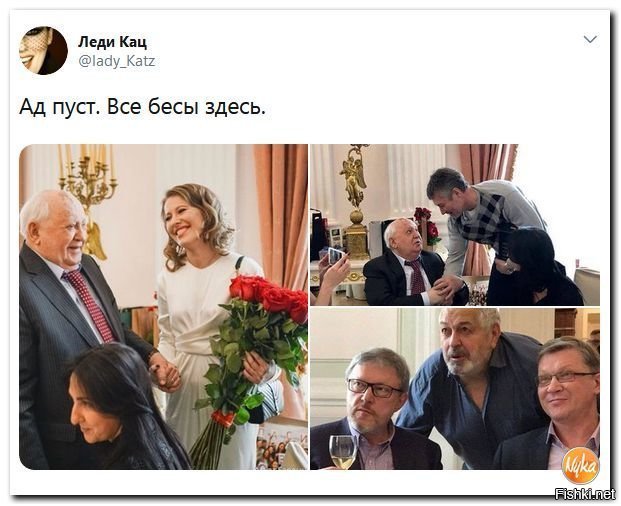This screenshot has height=506, width=621.
Task: Click the Fishki.net watermark
Action: coord(585,494)
